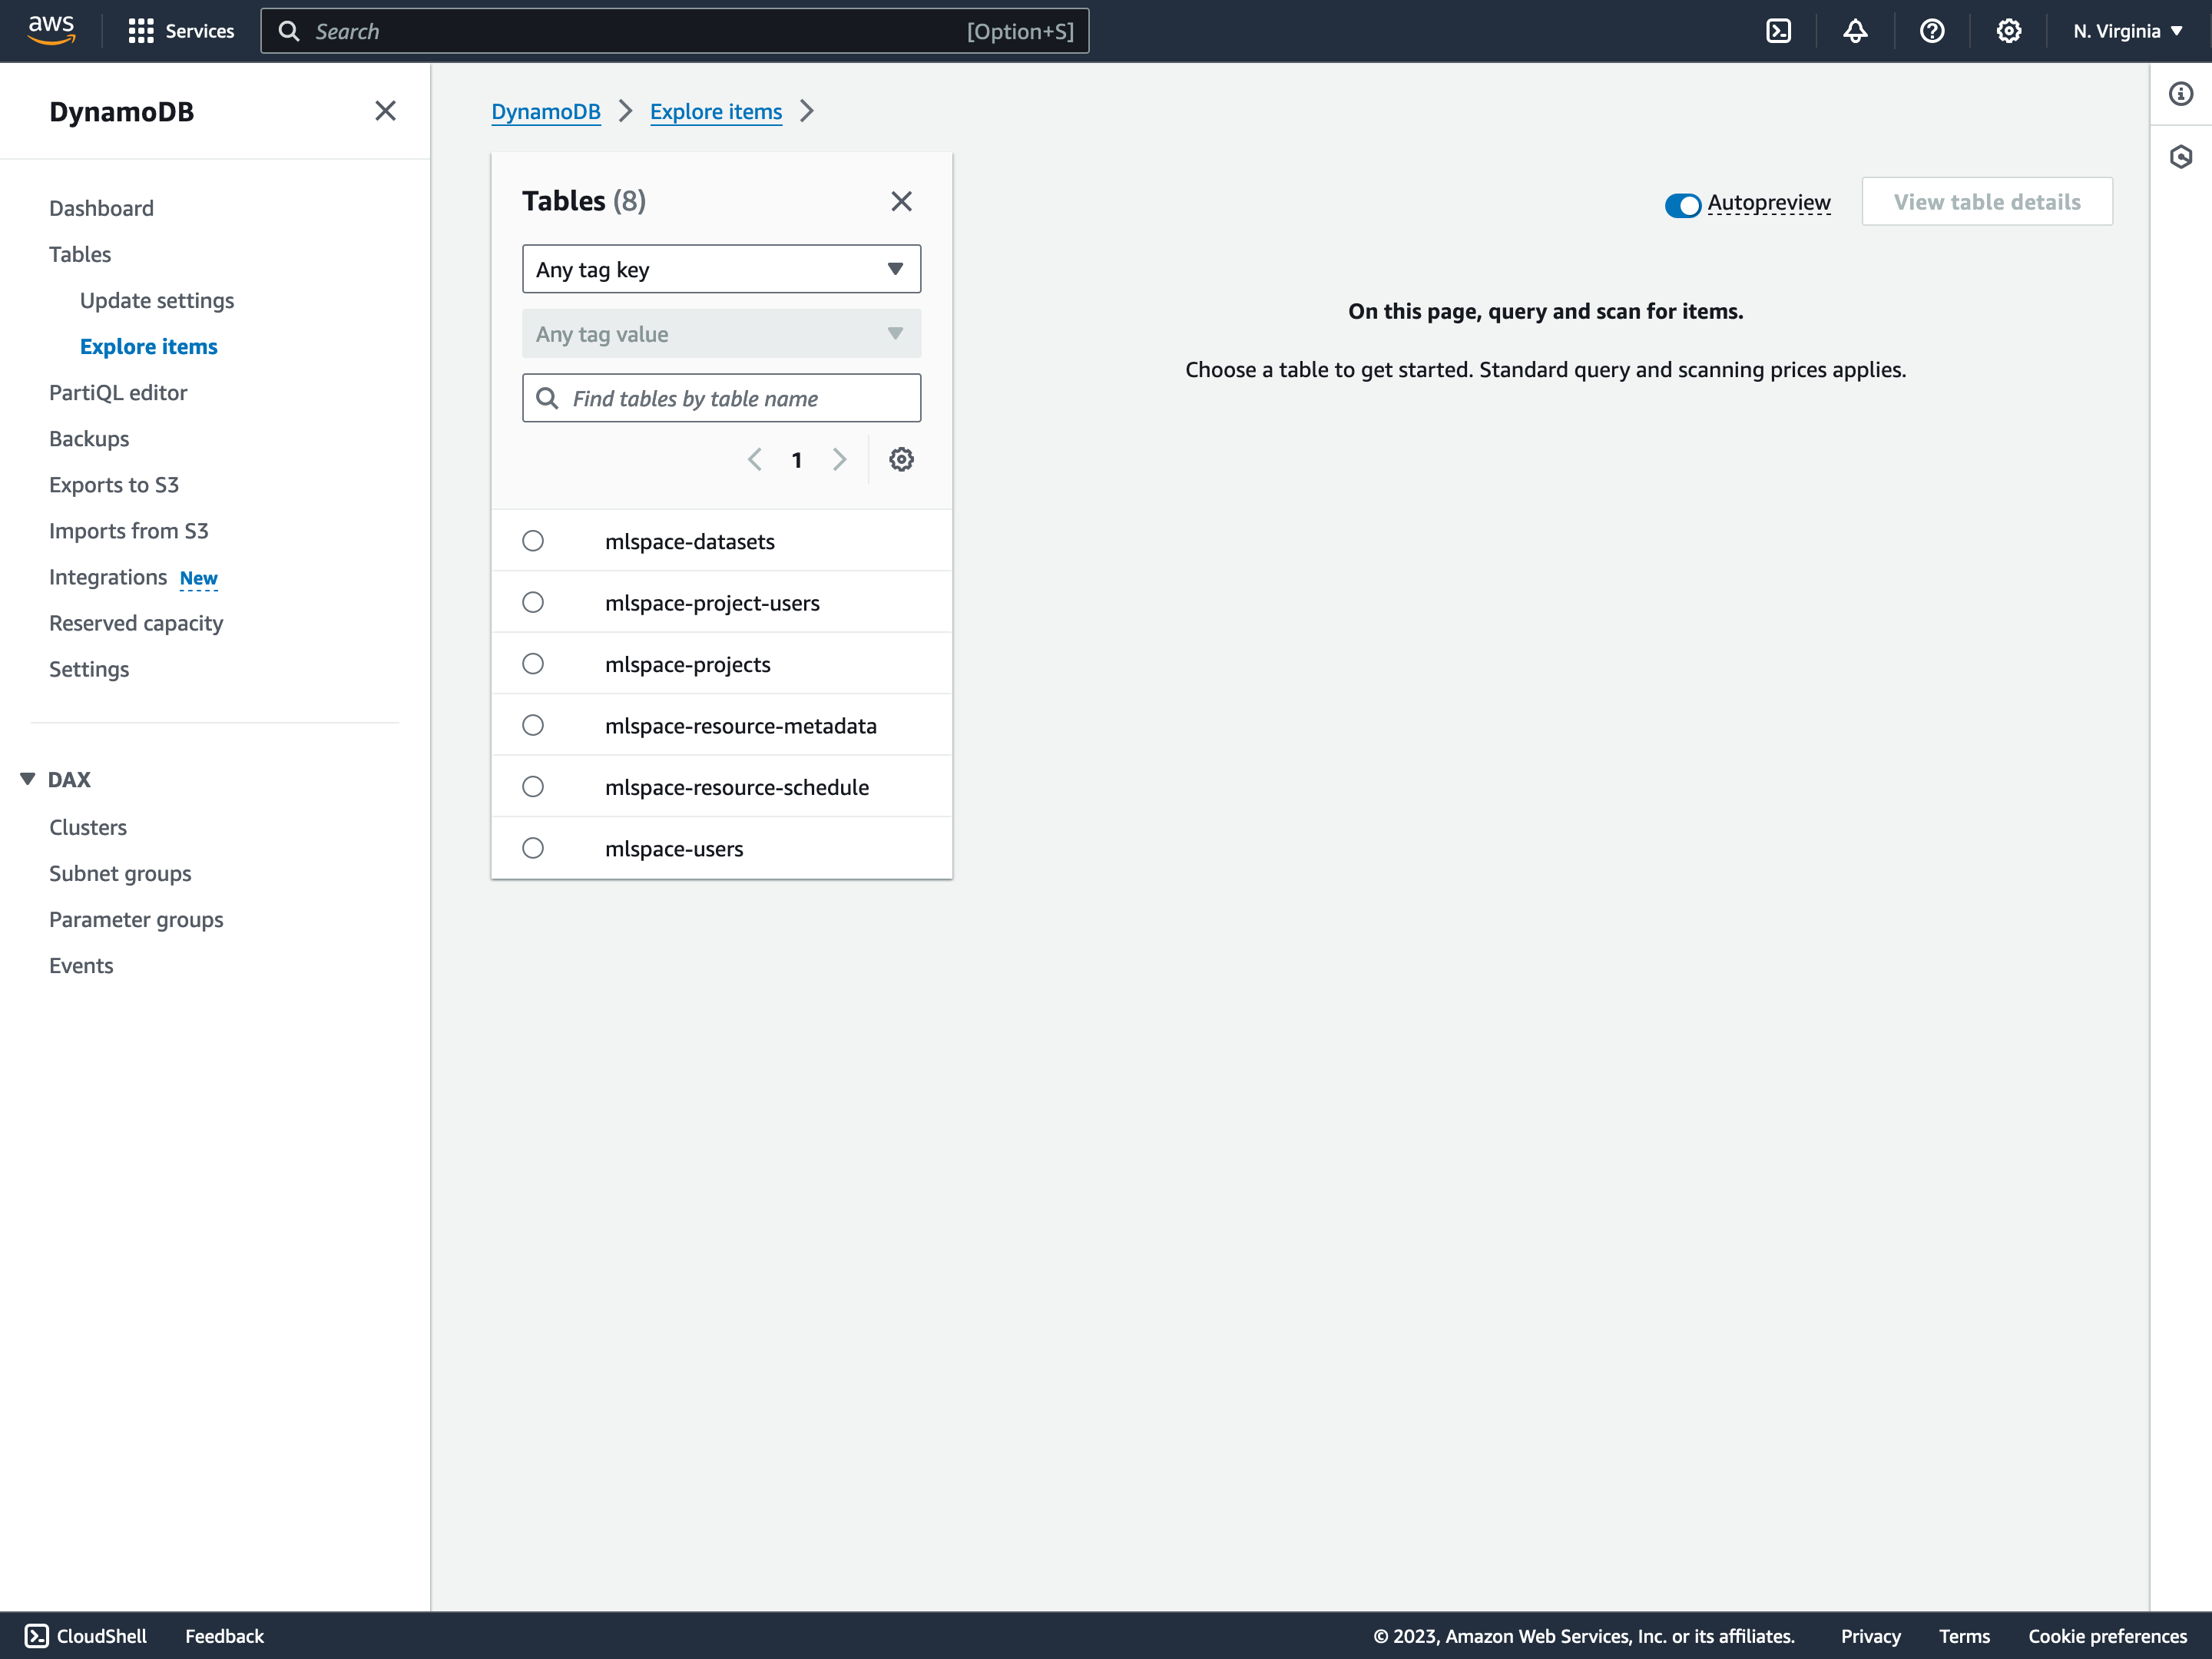Open the AWS home logo

coord(51,30)
